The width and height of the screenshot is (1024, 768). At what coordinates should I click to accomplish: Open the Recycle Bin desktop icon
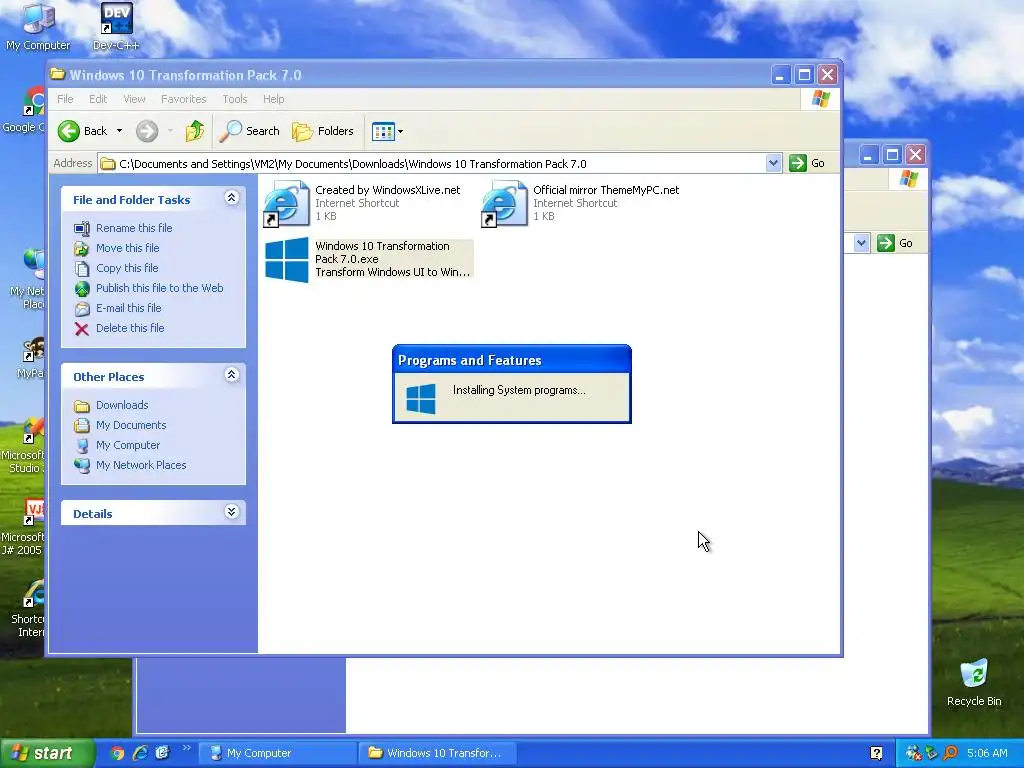point(974,683)
